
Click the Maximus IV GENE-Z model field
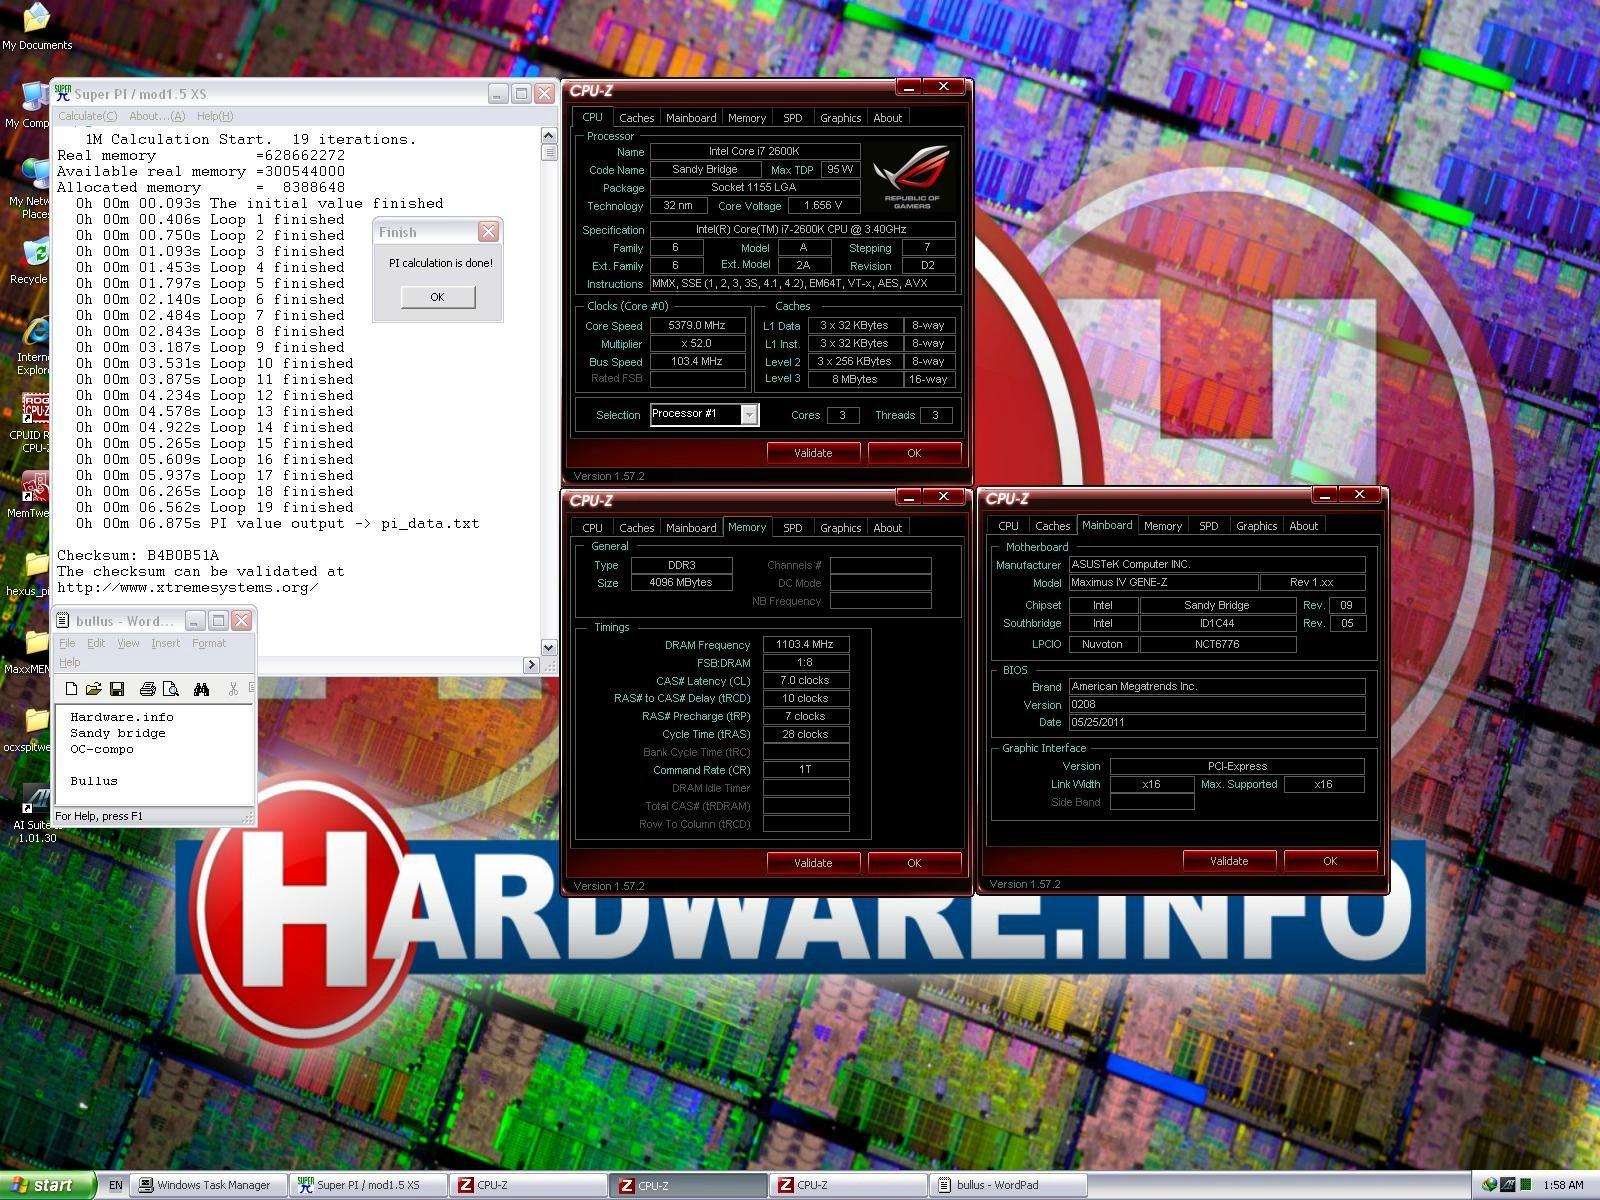point(1163,582)
